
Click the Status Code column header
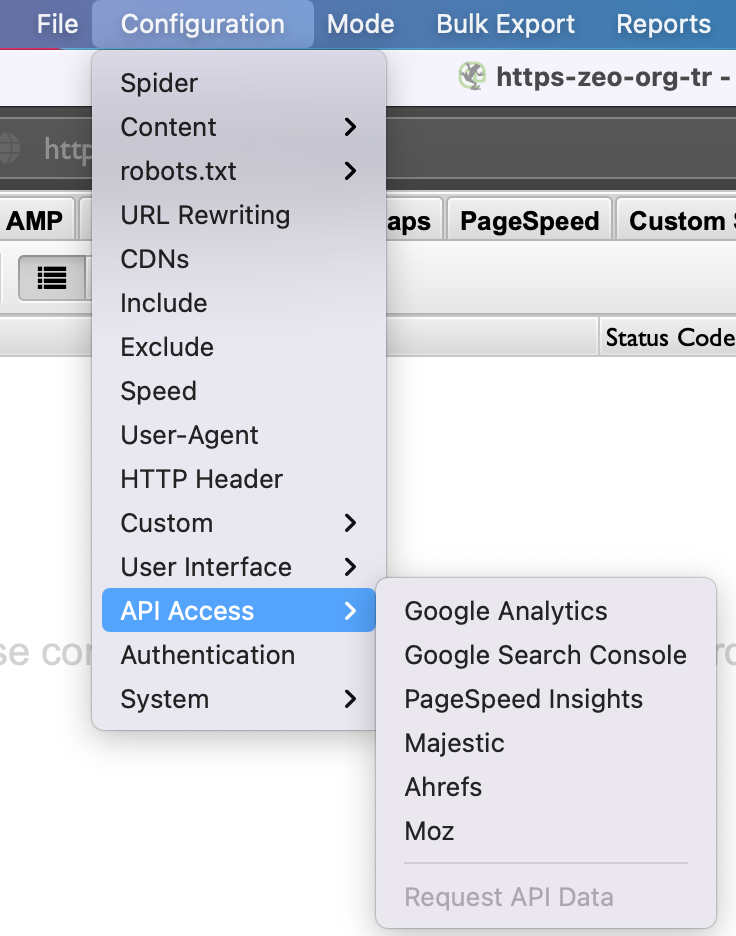tap(669, 337)
